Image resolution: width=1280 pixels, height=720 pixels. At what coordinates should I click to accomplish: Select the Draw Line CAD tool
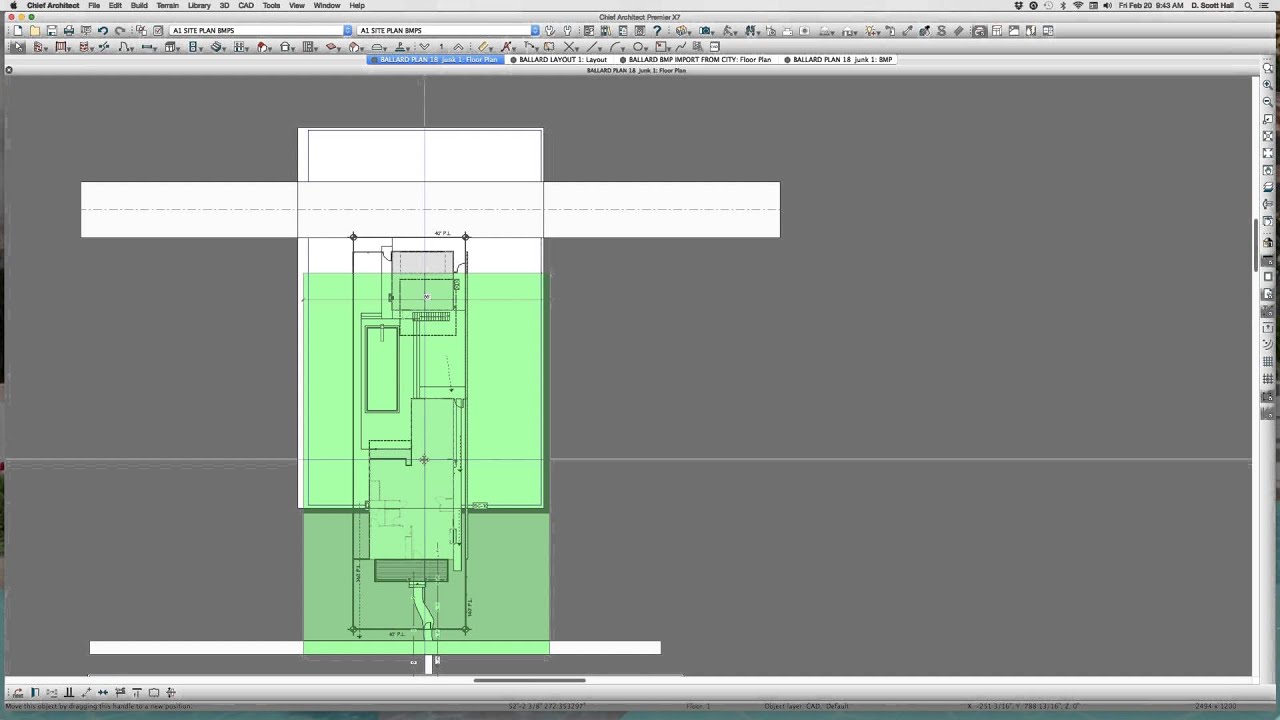click(x=593, y=47)
